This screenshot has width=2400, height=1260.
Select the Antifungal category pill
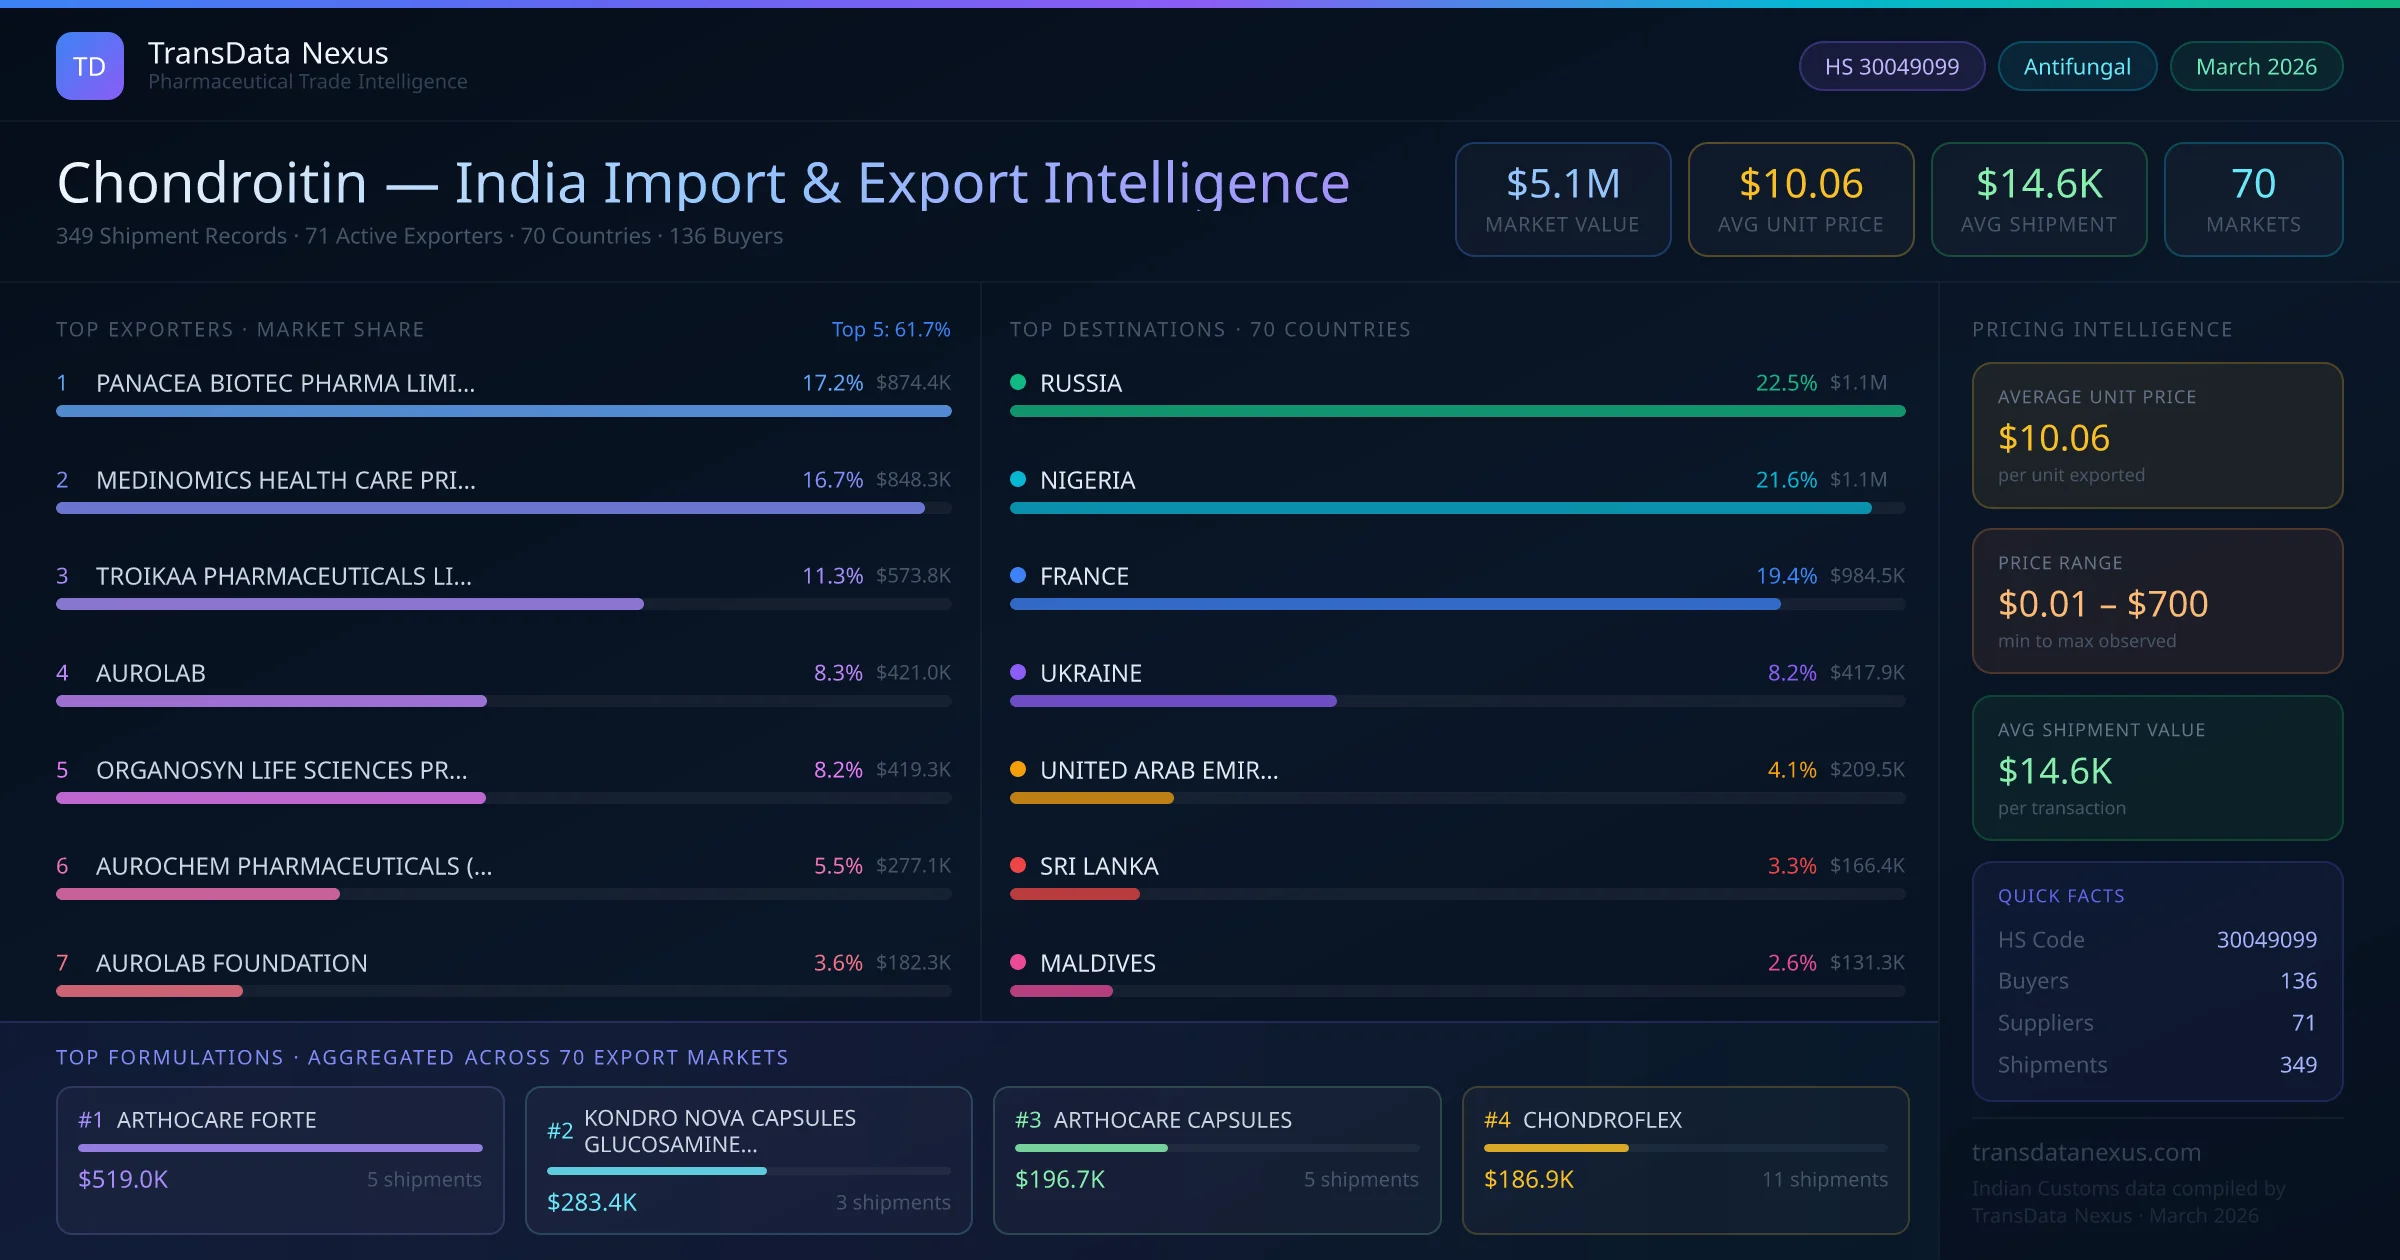point(2076,66)
